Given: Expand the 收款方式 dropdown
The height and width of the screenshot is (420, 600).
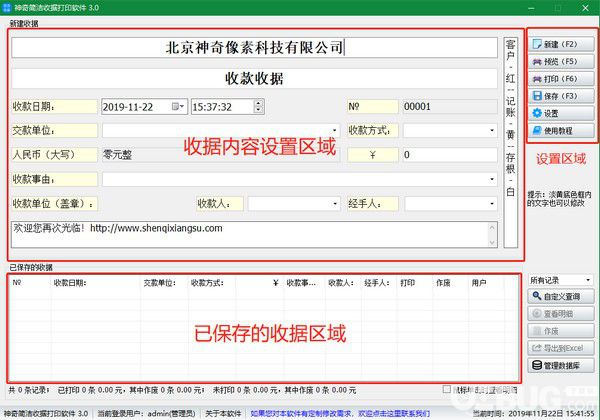Looking at the screenshot, I should tap(492, 131).
